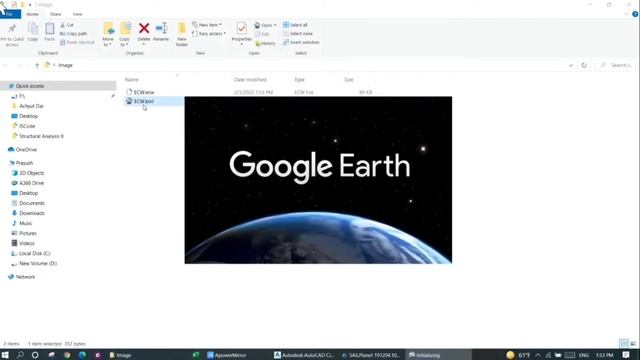Delete the selected file with red X
This screenshot has height=360, width=640.
[144, 33]
